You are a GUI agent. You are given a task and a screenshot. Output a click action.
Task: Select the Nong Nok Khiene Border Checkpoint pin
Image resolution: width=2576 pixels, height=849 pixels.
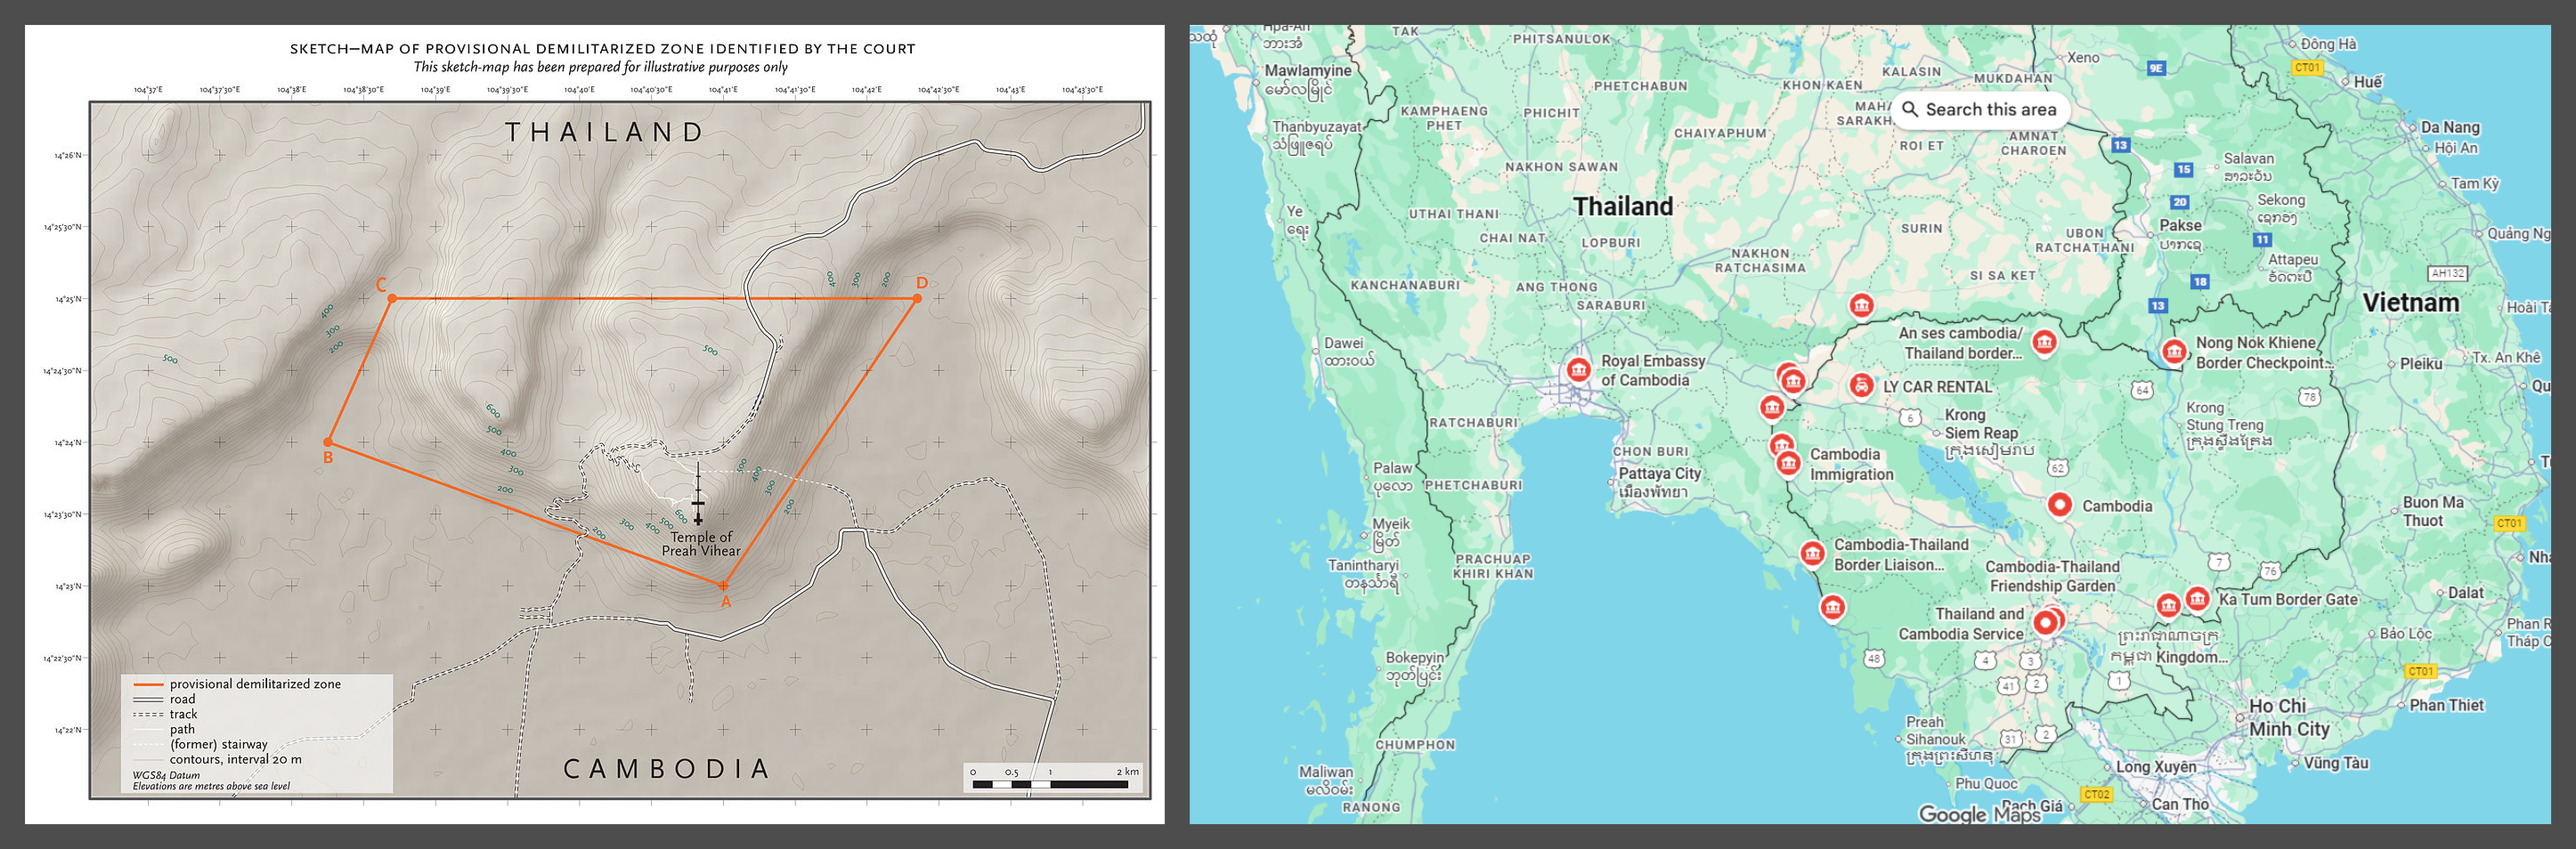(x=2173, y=351)
